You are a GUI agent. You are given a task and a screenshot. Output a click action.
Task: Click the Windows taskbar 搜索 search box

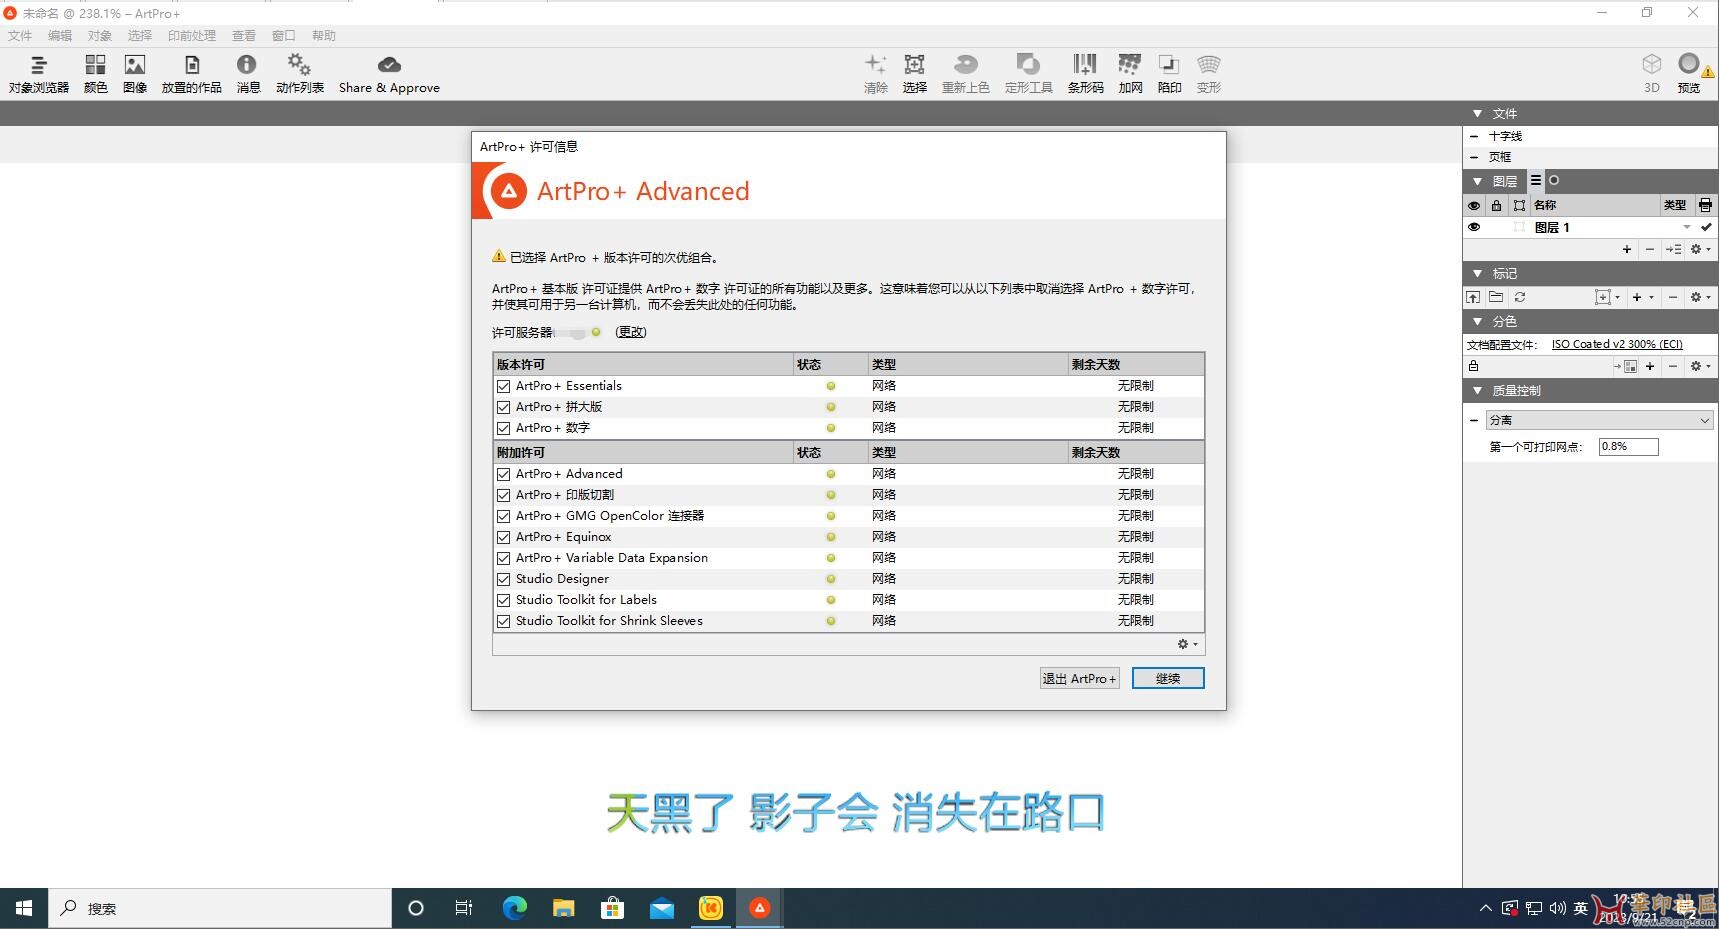[220, 908]
